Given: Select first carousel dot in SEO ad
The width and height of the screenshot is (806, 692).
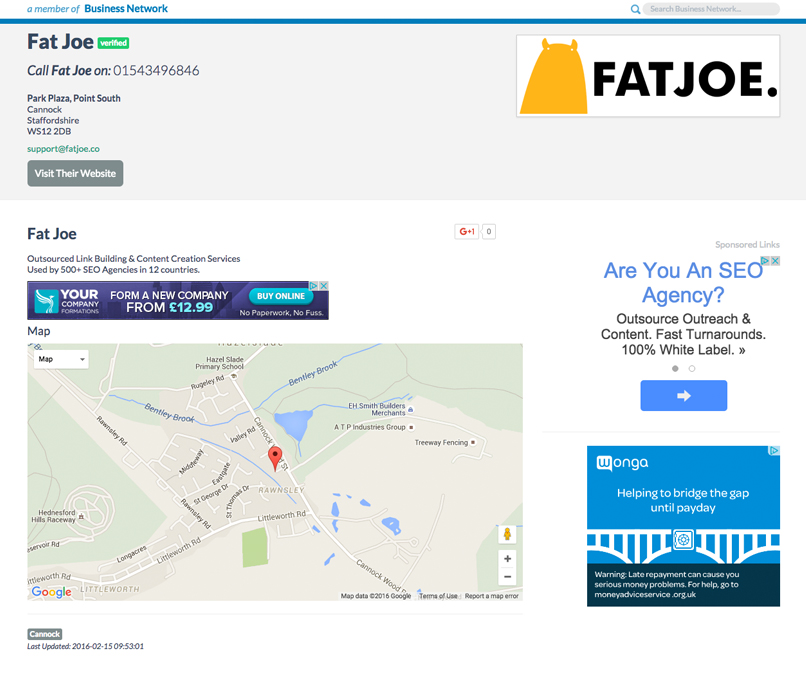Looking at the screenshot, I should coord(675,369).
